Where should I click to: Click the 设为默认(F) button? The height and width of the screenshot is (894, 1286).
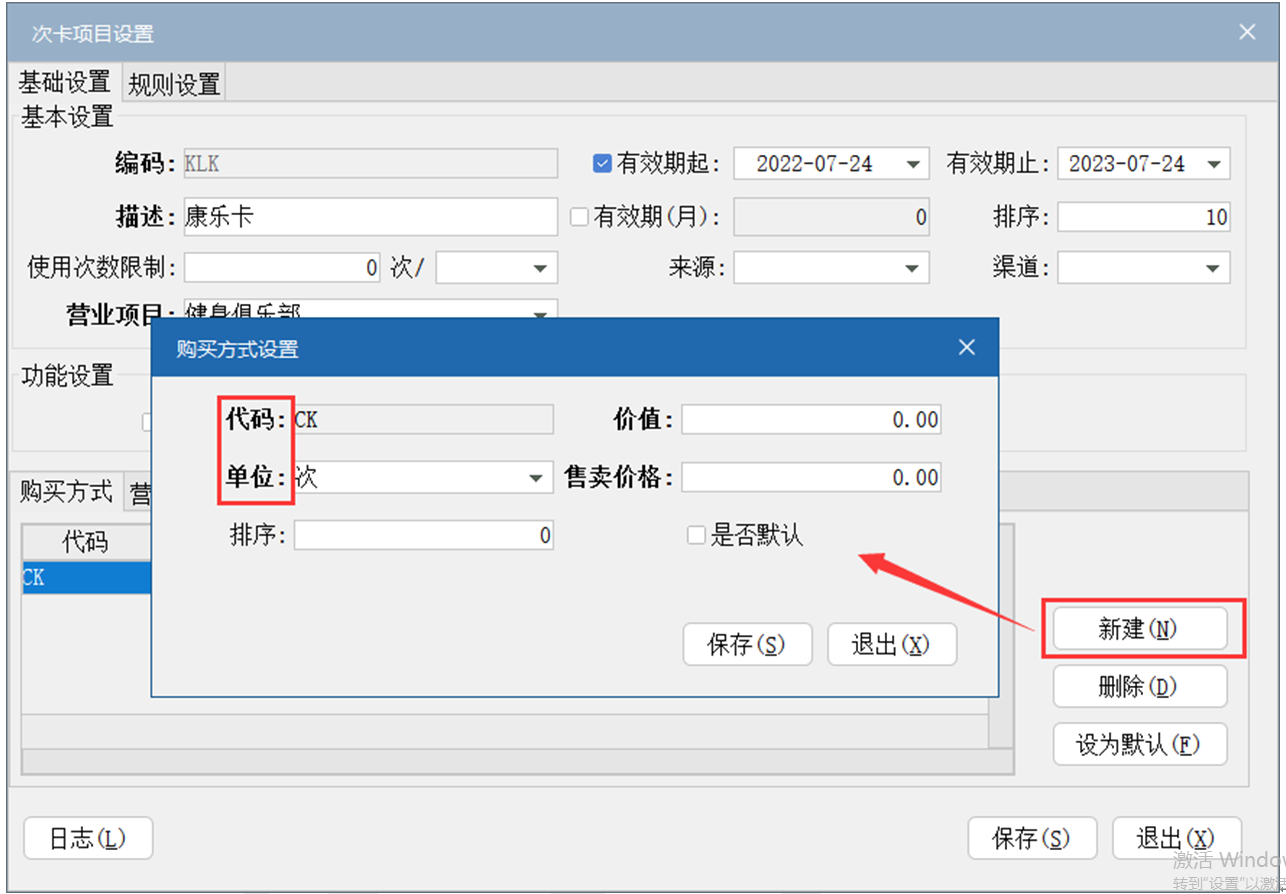tap(1140, 745)
